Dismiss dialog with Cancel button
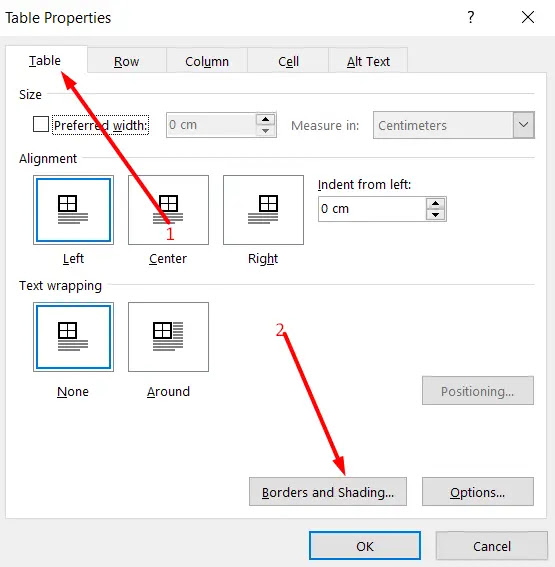This screenshot has height=567, width=555. tap(492, 546)
